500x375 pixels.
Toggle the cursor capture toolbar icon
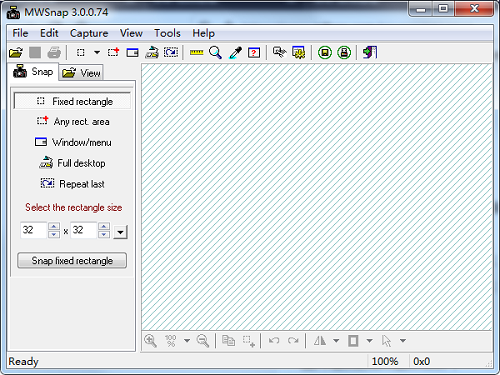pos(279,53)
